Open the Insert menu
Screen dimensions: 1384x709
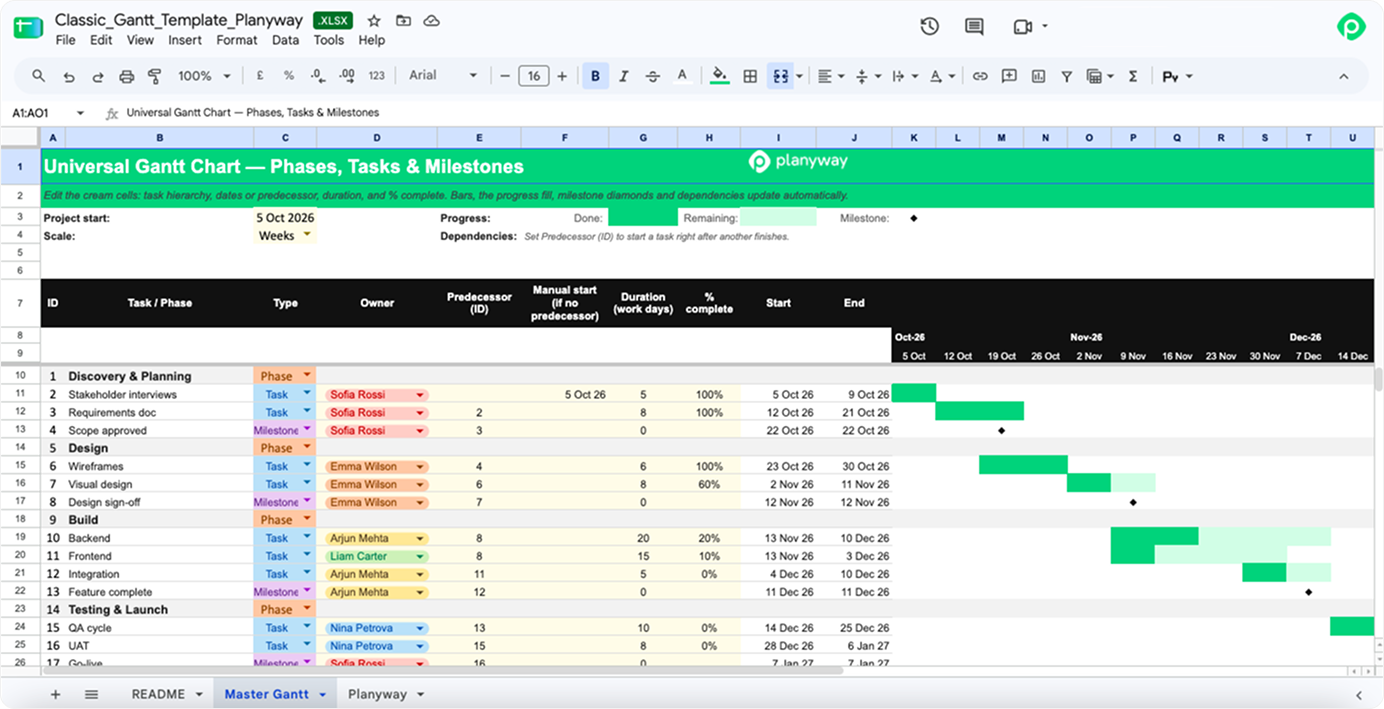tap(185, 40)
